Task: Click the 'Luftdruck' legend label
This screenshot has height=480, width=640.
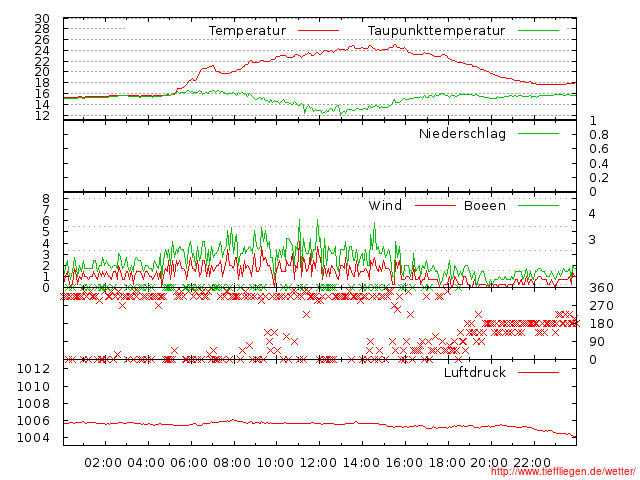Action: [475, 372]
